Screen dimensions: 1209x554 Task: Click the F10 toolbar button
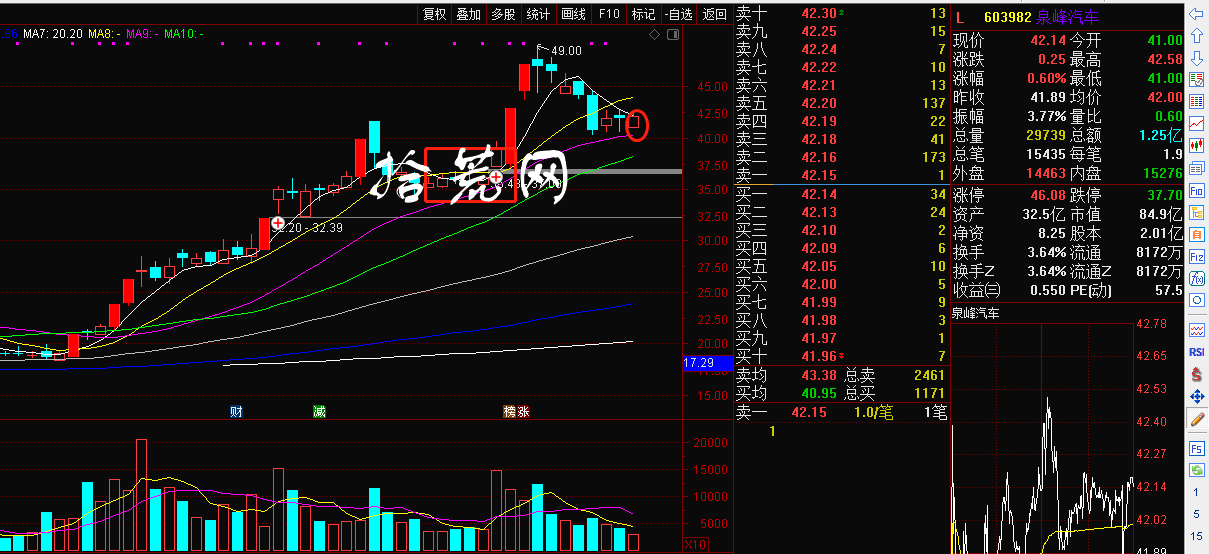[x=609, y=14]
